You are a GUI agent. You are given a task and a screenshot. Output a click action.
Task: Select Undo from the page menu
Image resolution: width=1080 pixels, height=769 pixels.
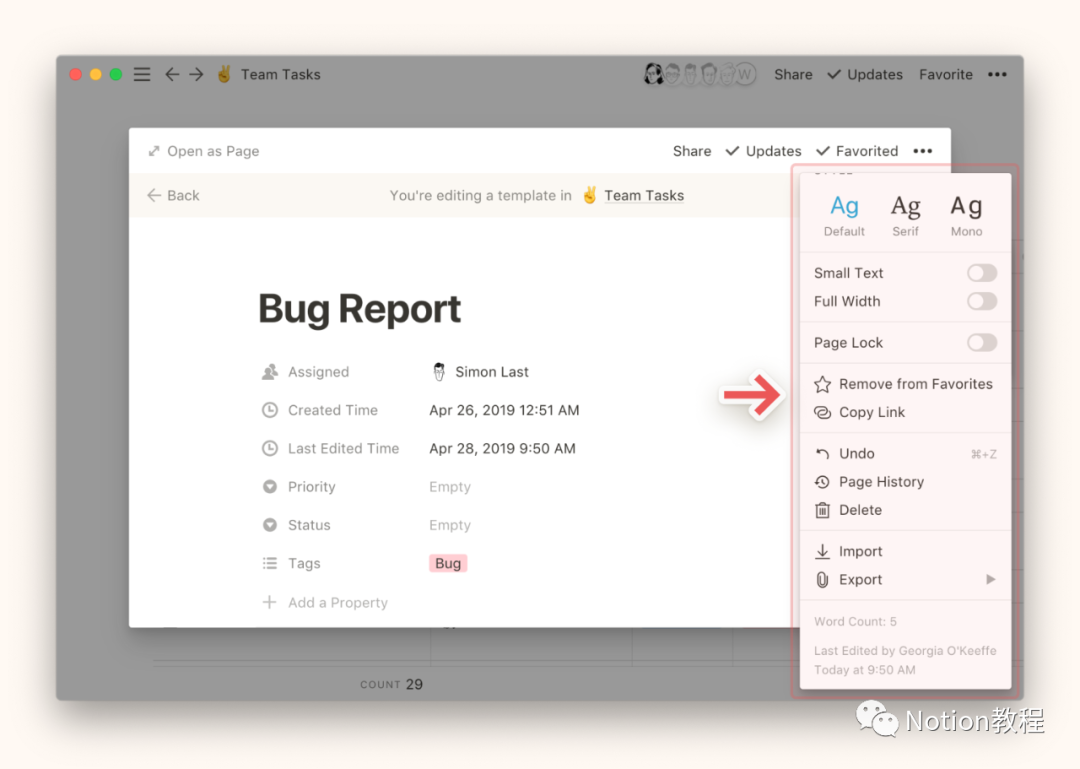pos(856,453)
